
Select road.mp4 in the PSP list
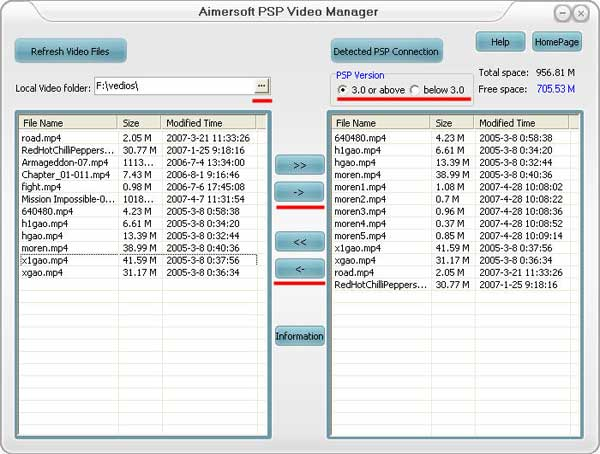tap(452, 273)
